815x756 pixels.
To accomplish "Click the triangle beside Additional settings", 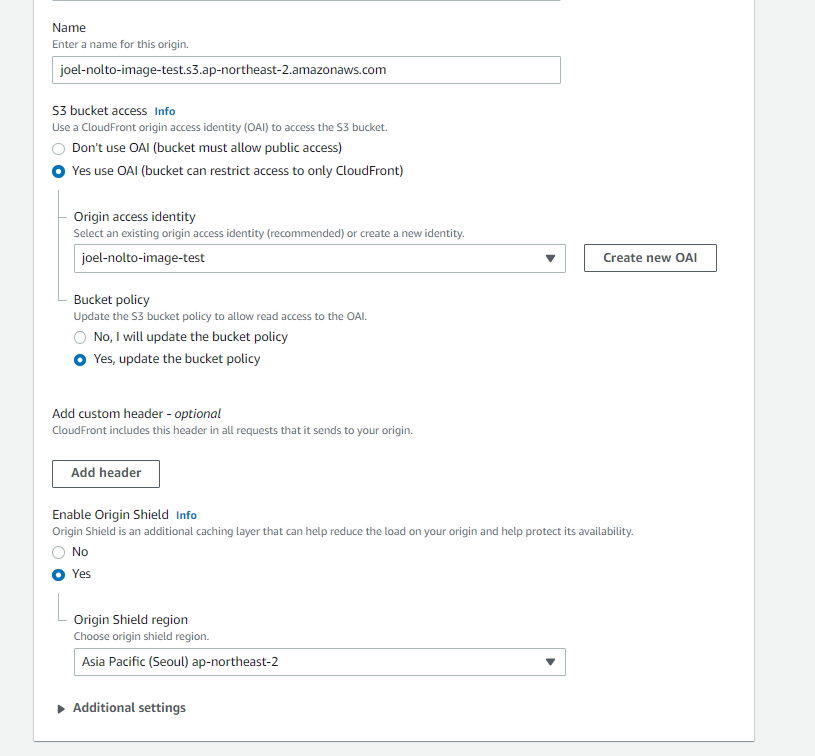I will tap(62, 708).
